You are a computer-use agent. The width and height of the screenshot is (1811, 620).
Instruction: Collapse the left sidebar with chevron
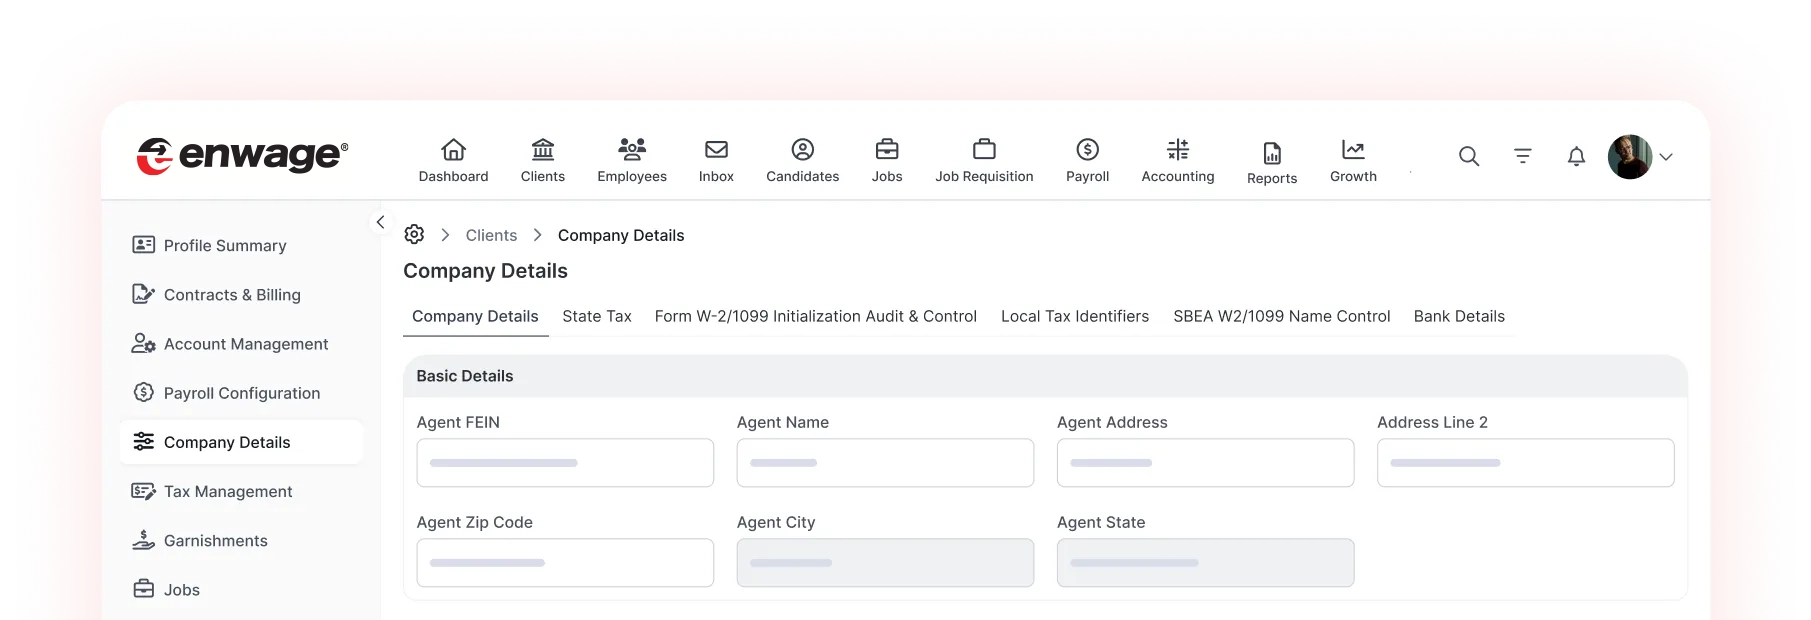coord(380,222)
